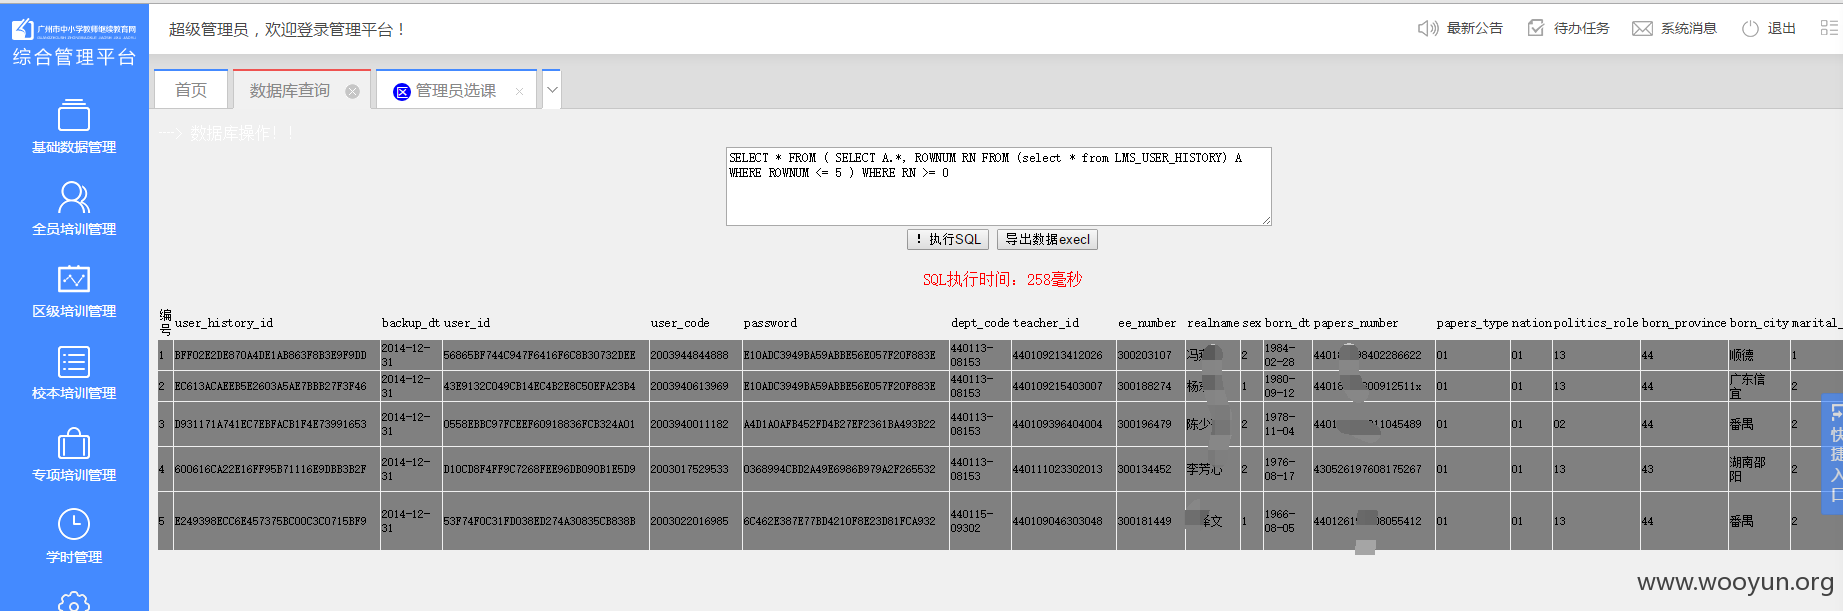
Task: Click the platform logo icon
Action: click(22, 29)
